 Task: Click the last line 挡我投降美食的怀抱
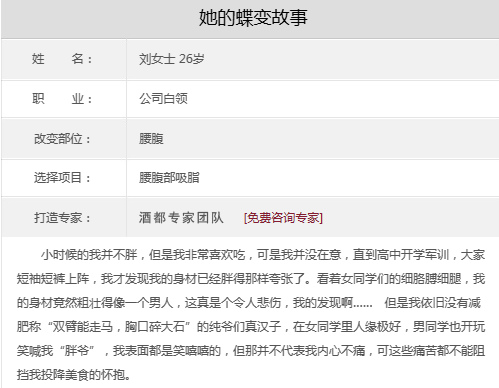[x=74, y=375]
